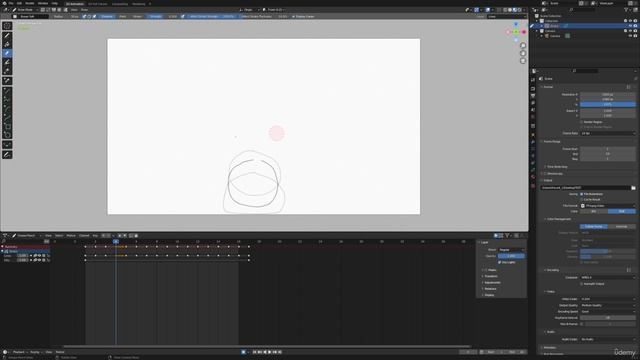Open the Video Codec dropdown
Viewport: 640px width, 360px height.
click(608, 299)
